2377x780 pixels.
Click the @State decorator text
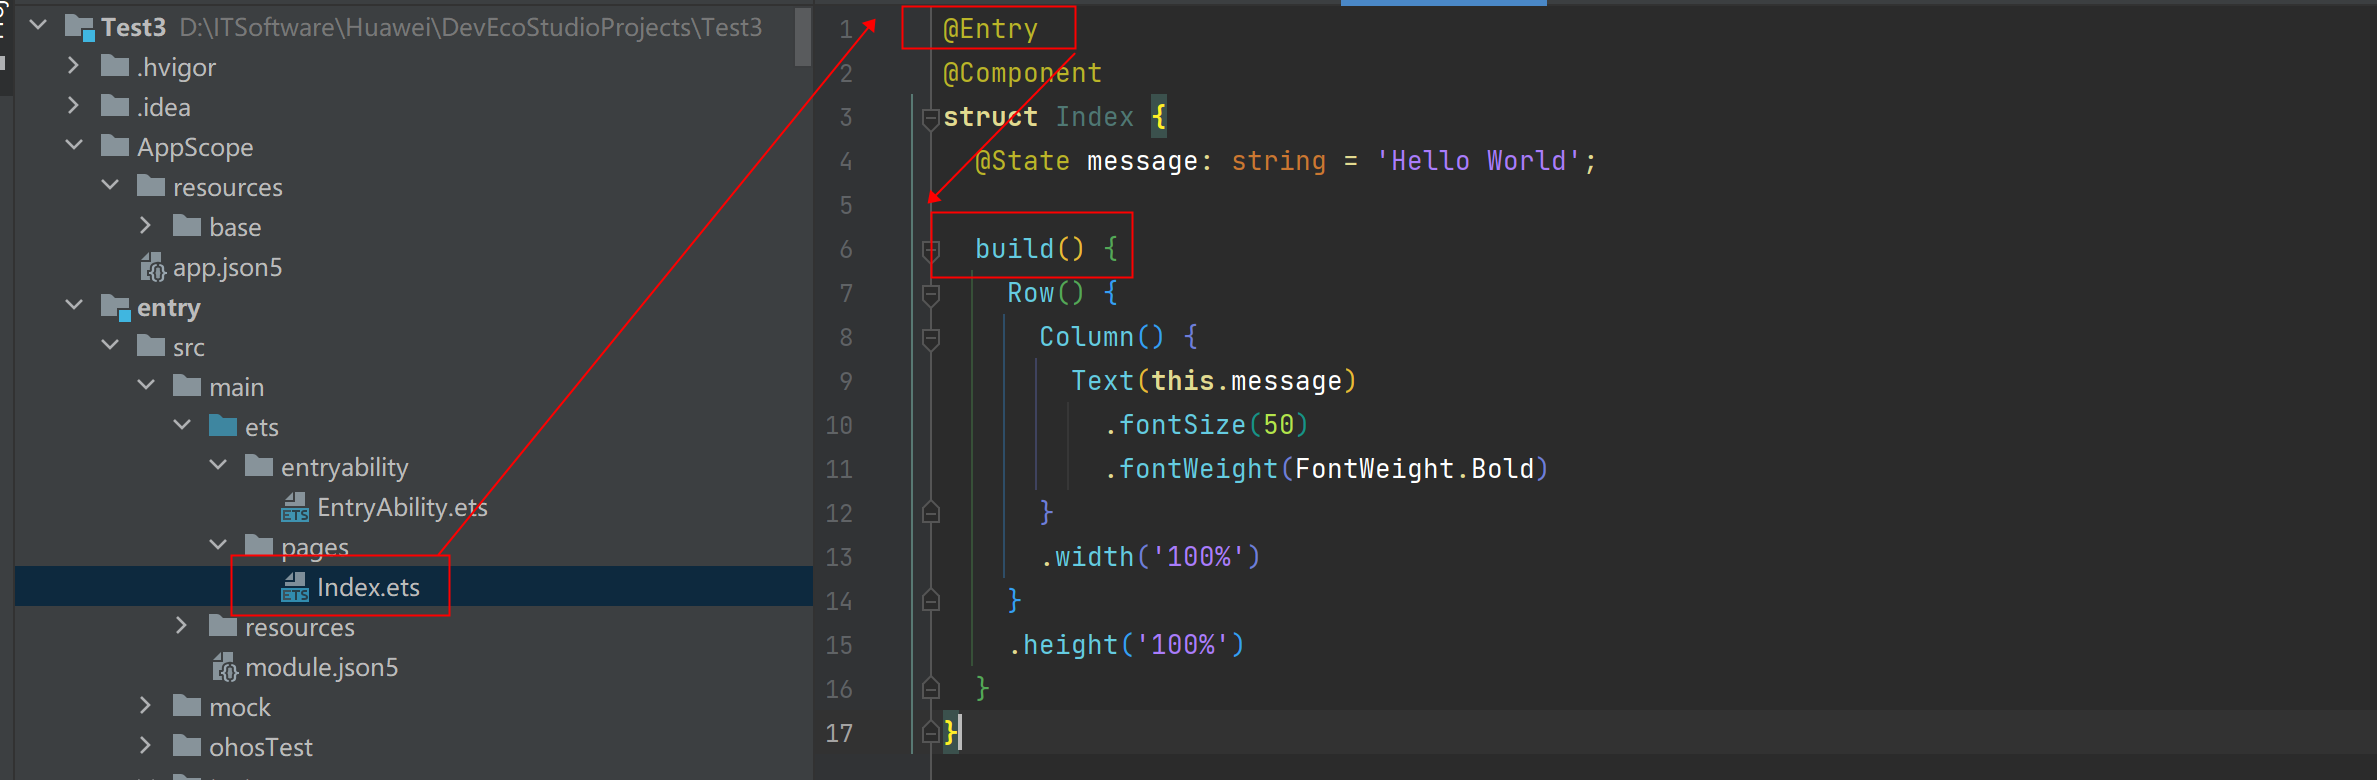point(1022,161)
